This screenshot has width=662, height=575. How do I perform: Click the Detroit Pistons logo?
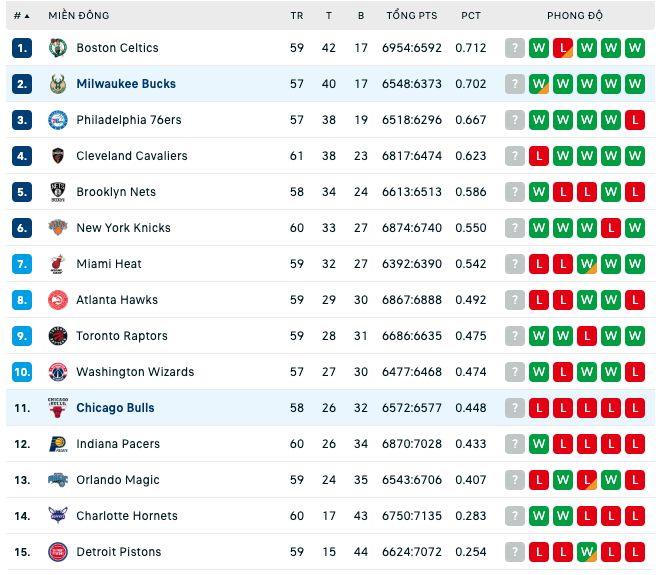coord(58,552)
